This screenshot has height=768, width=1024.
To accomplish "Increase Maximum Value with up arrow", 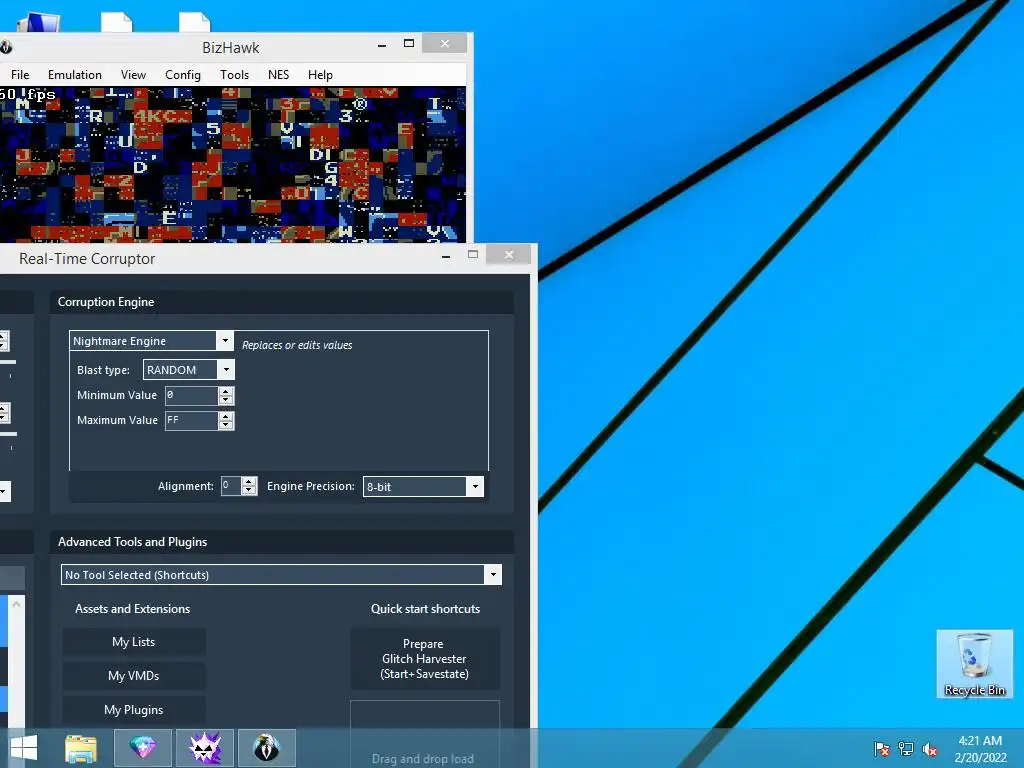I will click(226, 416).
